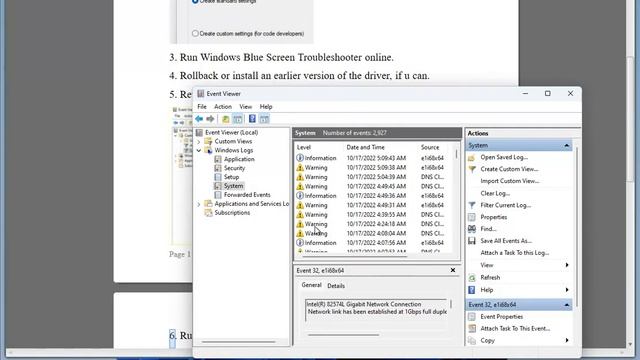The image size is (640, 360).
Task: Select the Application log in the tree
Action: coord(239,159)
